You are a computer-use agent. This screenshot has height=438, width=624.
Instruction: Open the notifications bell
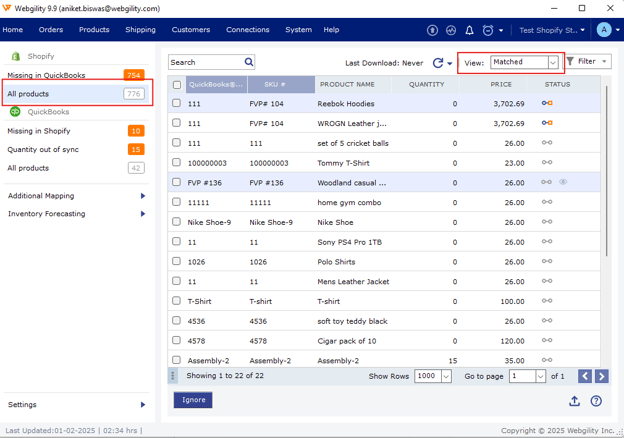pyautogui.click(x=469, y=30)
